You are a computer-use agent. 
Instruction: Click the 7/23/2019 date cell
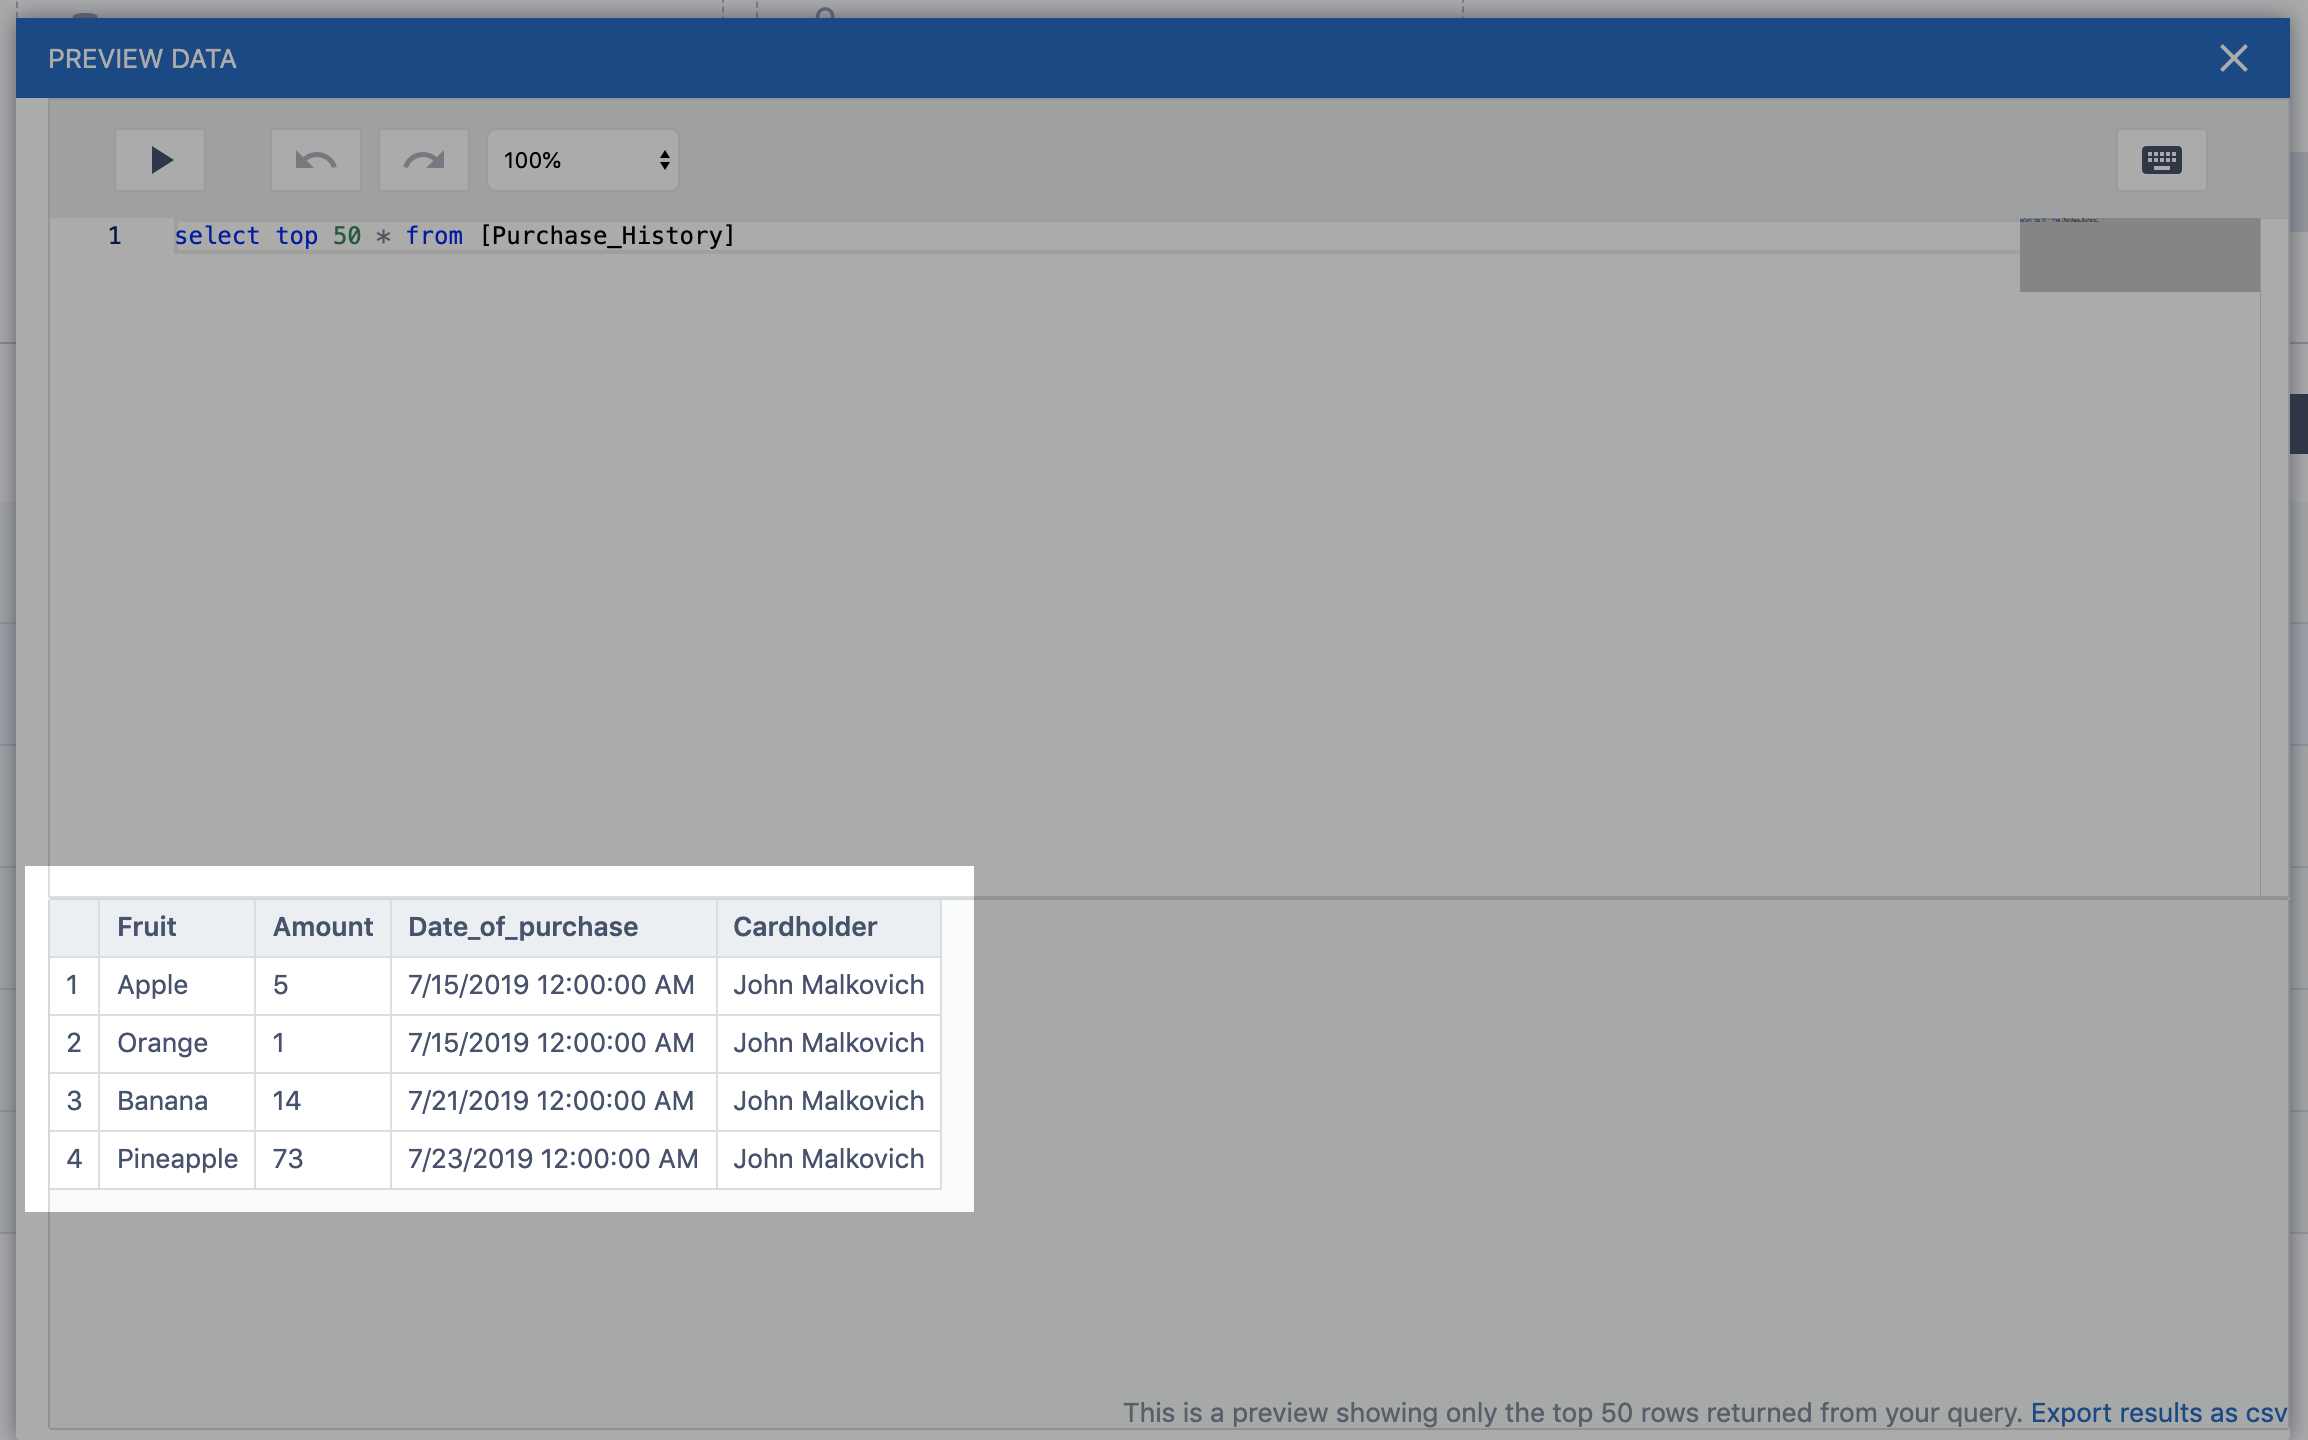click(552, 1159)
